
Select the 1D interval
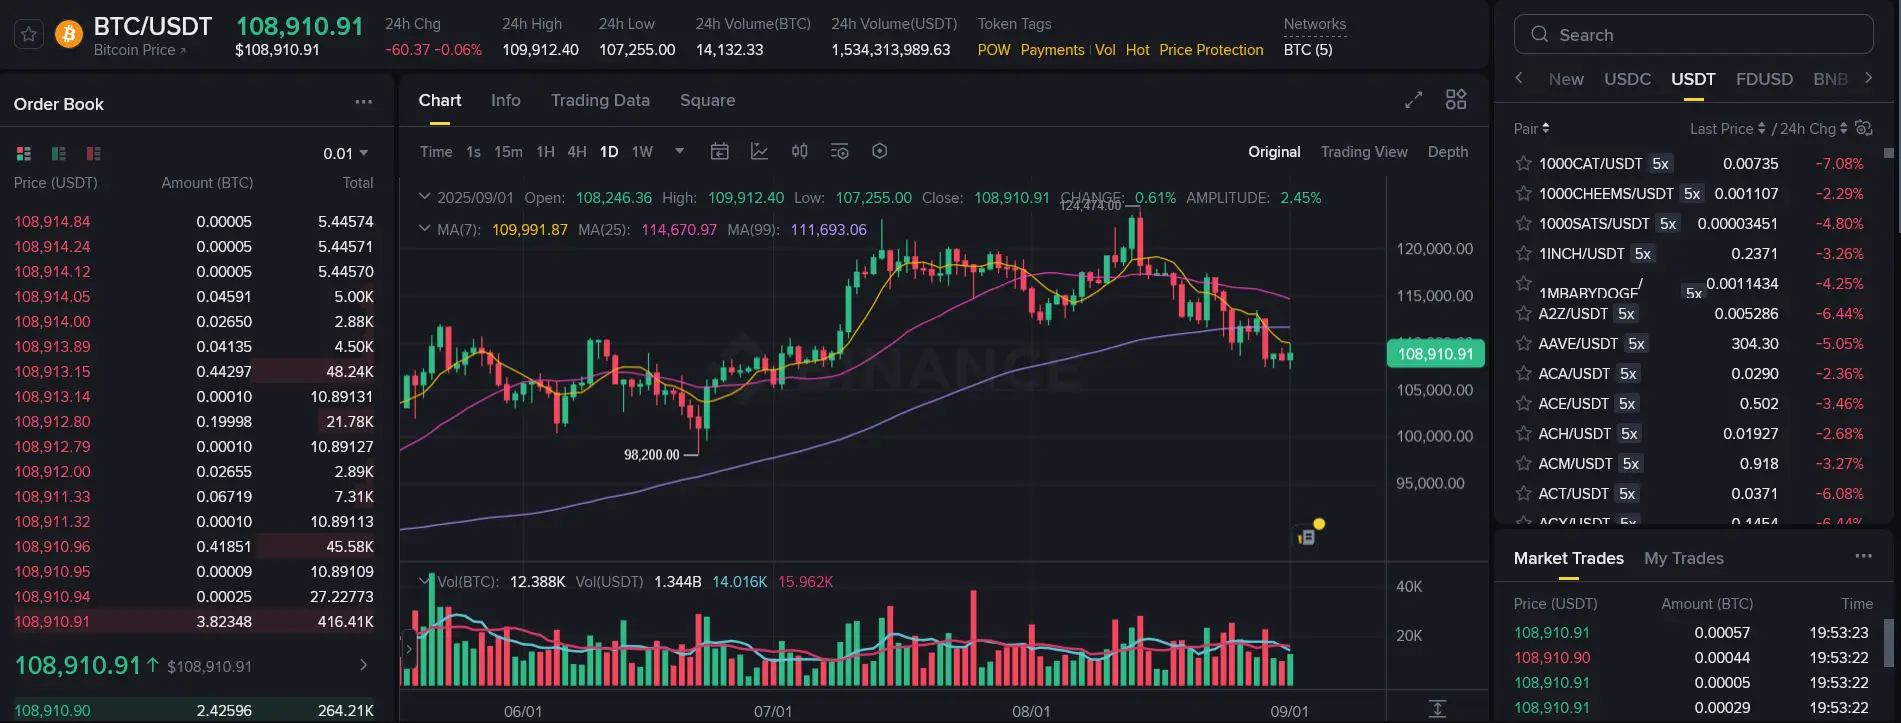(x=609, y=152)
